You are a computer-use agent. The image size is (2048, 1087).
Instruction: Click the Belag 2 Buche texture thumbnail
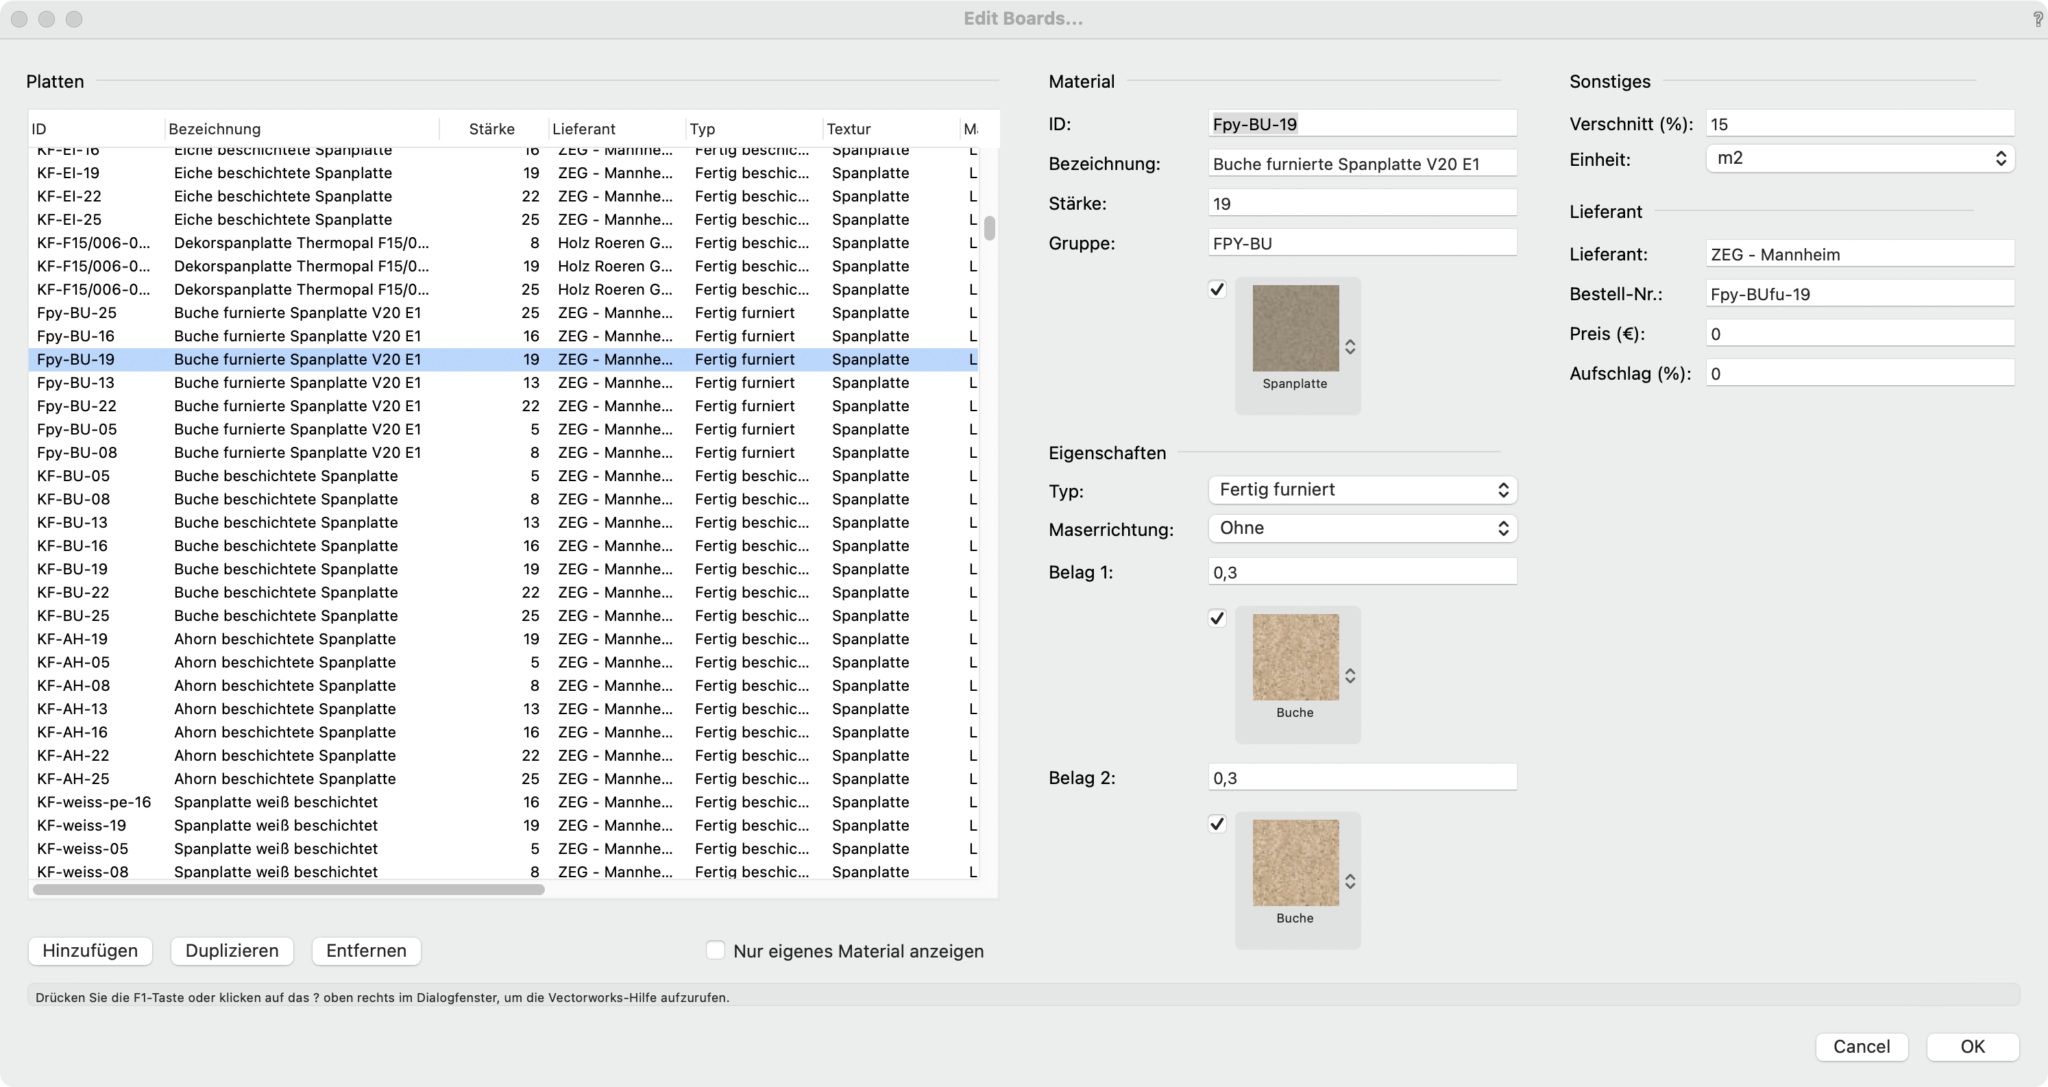point(1295,862)
